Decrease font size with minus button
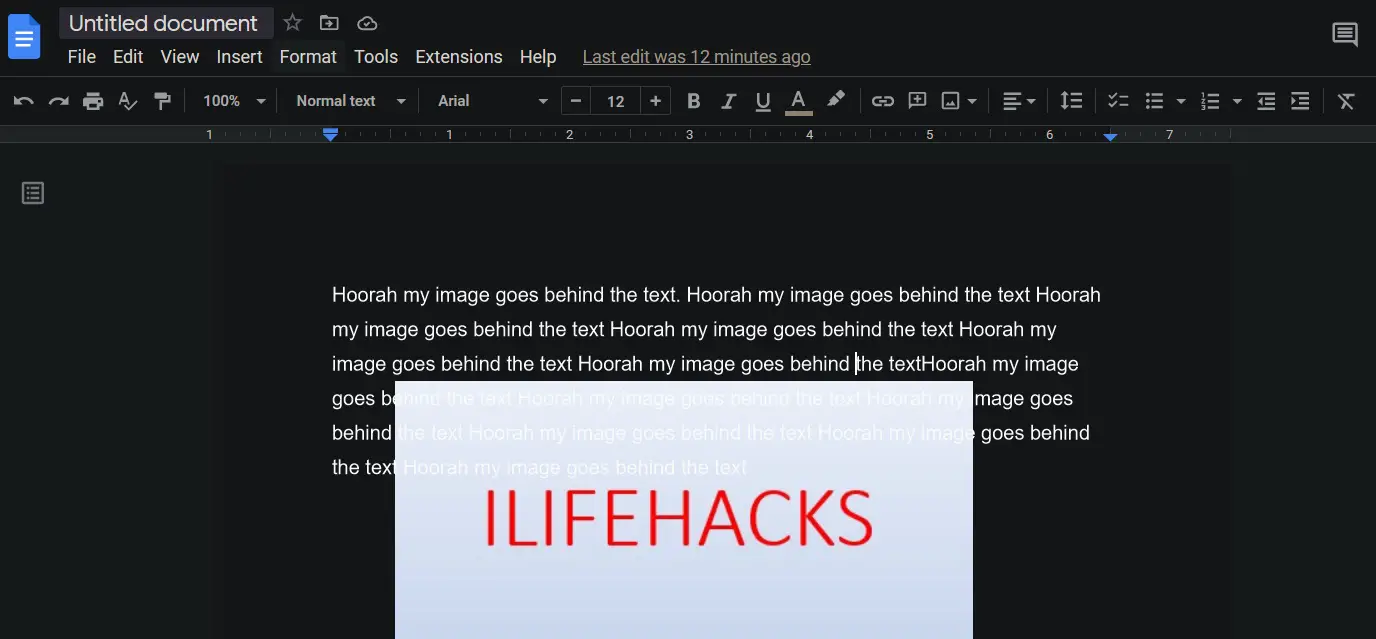Viewport: 1376px width, 639px height. 575,101
